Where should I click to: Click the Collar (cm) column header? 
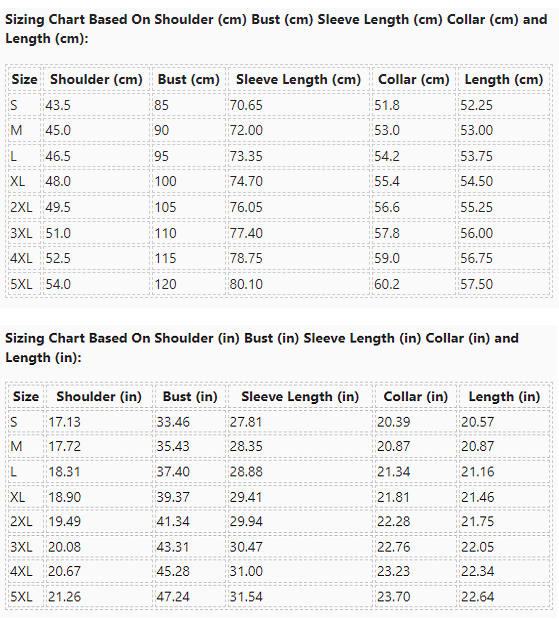coord(414,79)
